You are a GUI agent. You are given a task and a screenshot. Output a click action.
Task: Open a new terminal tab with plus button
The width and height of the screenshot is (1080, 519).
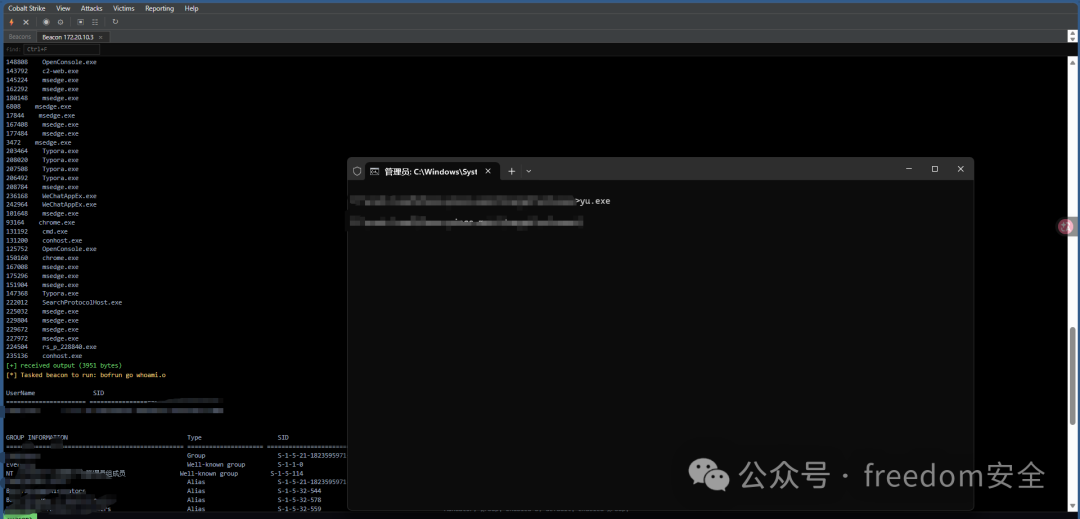point(511,171)
